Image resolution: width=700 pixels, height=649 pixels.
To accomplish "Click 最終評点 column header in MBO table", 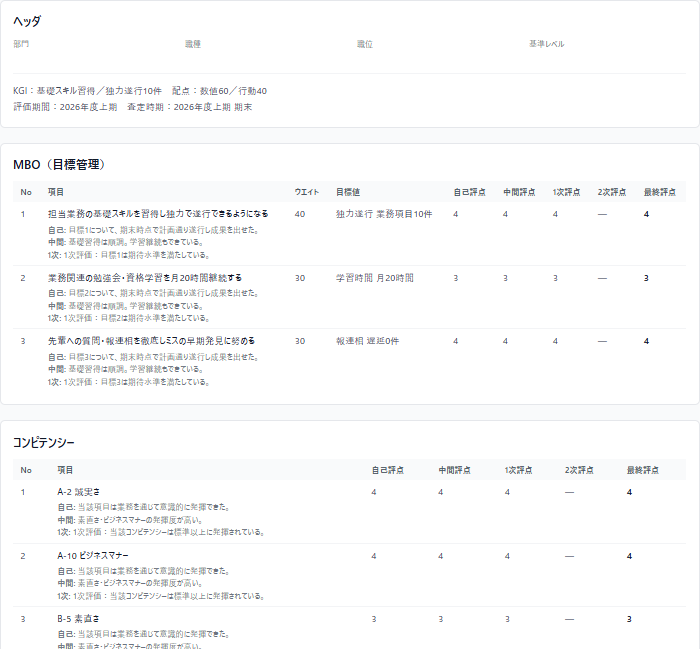I will pyautogui.click(x=659, y=192).
